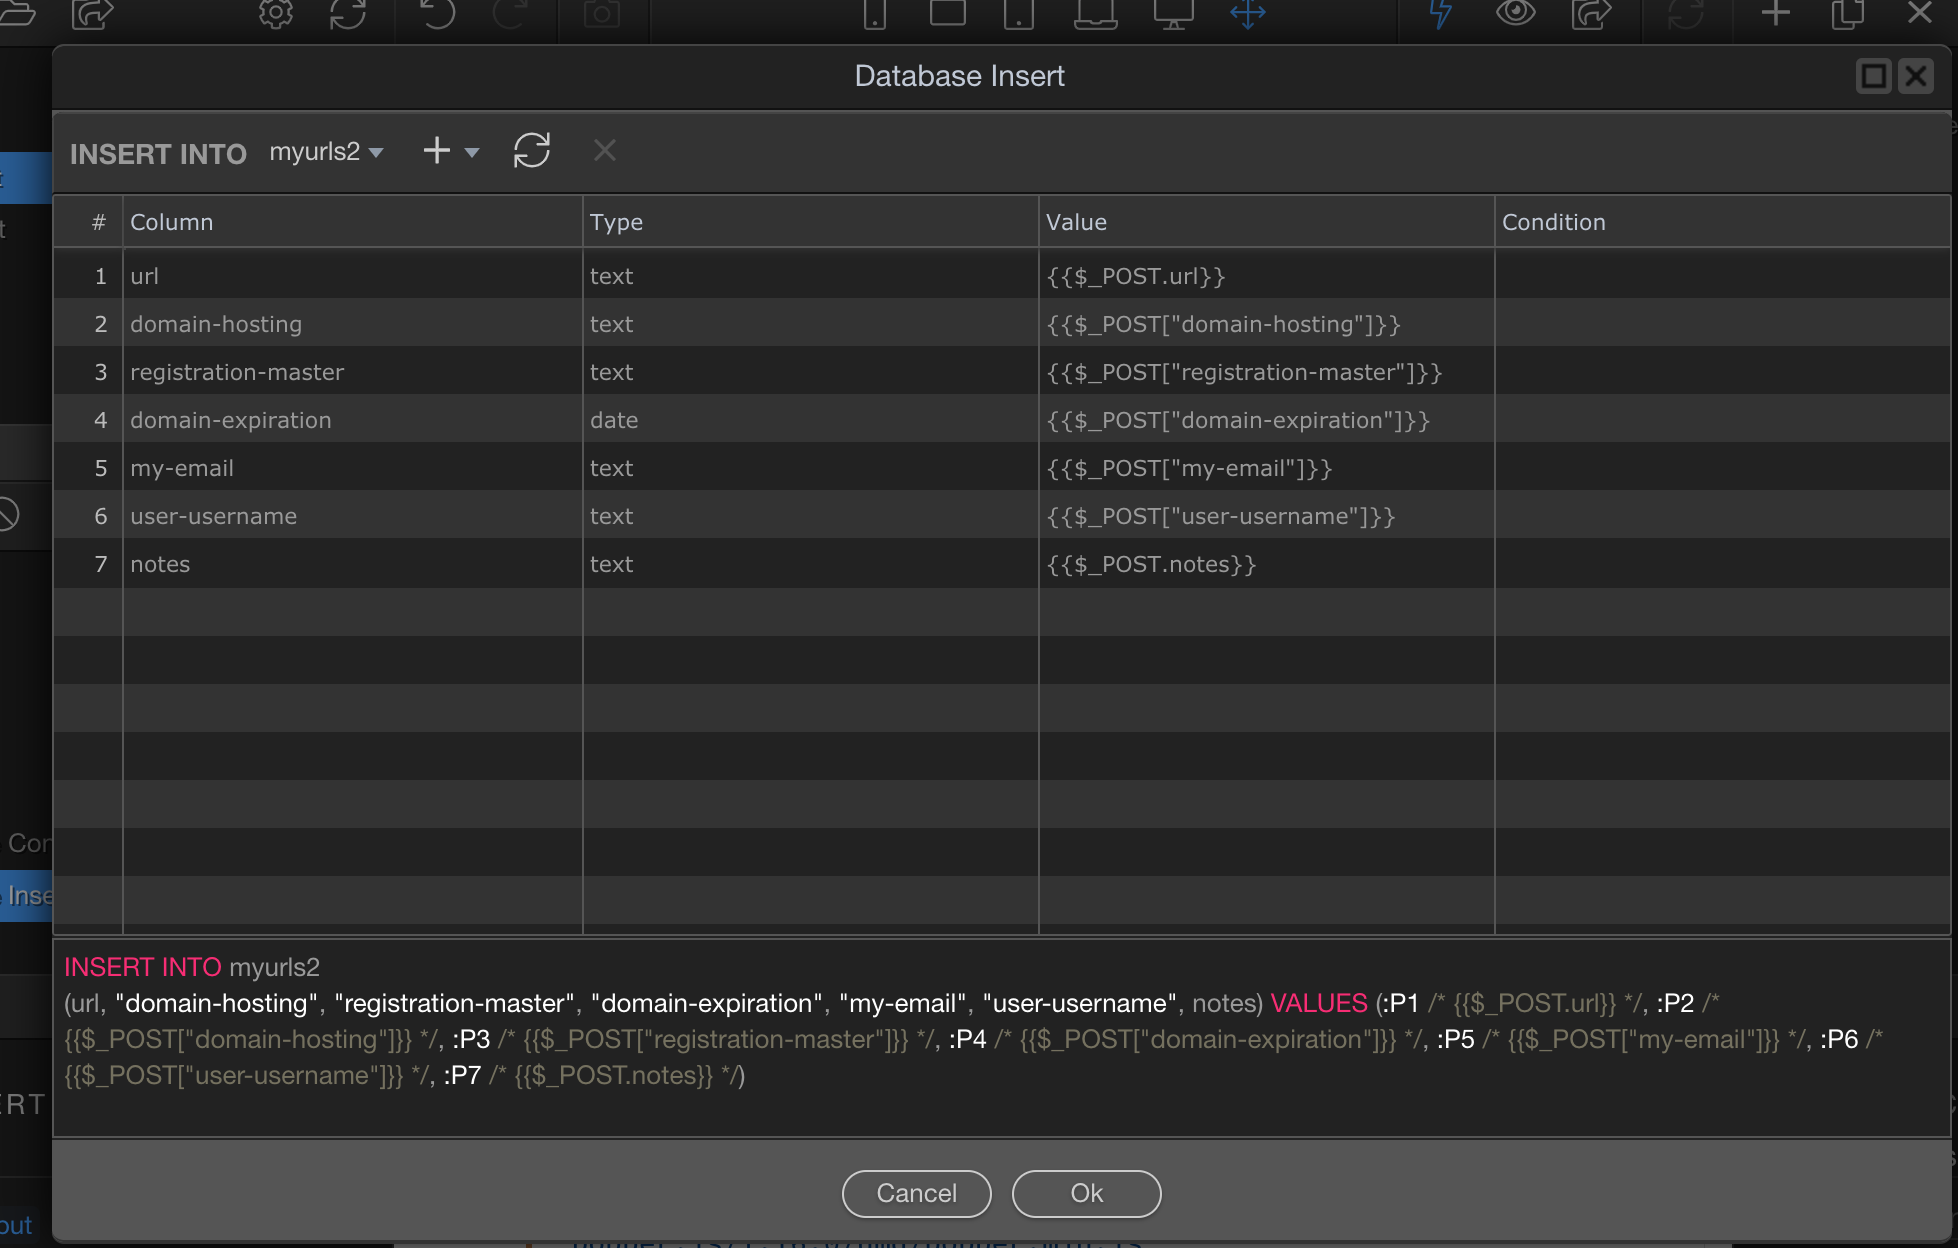Open the settings gear in top toolbar
Screen dimensions: 1958x1248
point(276,14)
